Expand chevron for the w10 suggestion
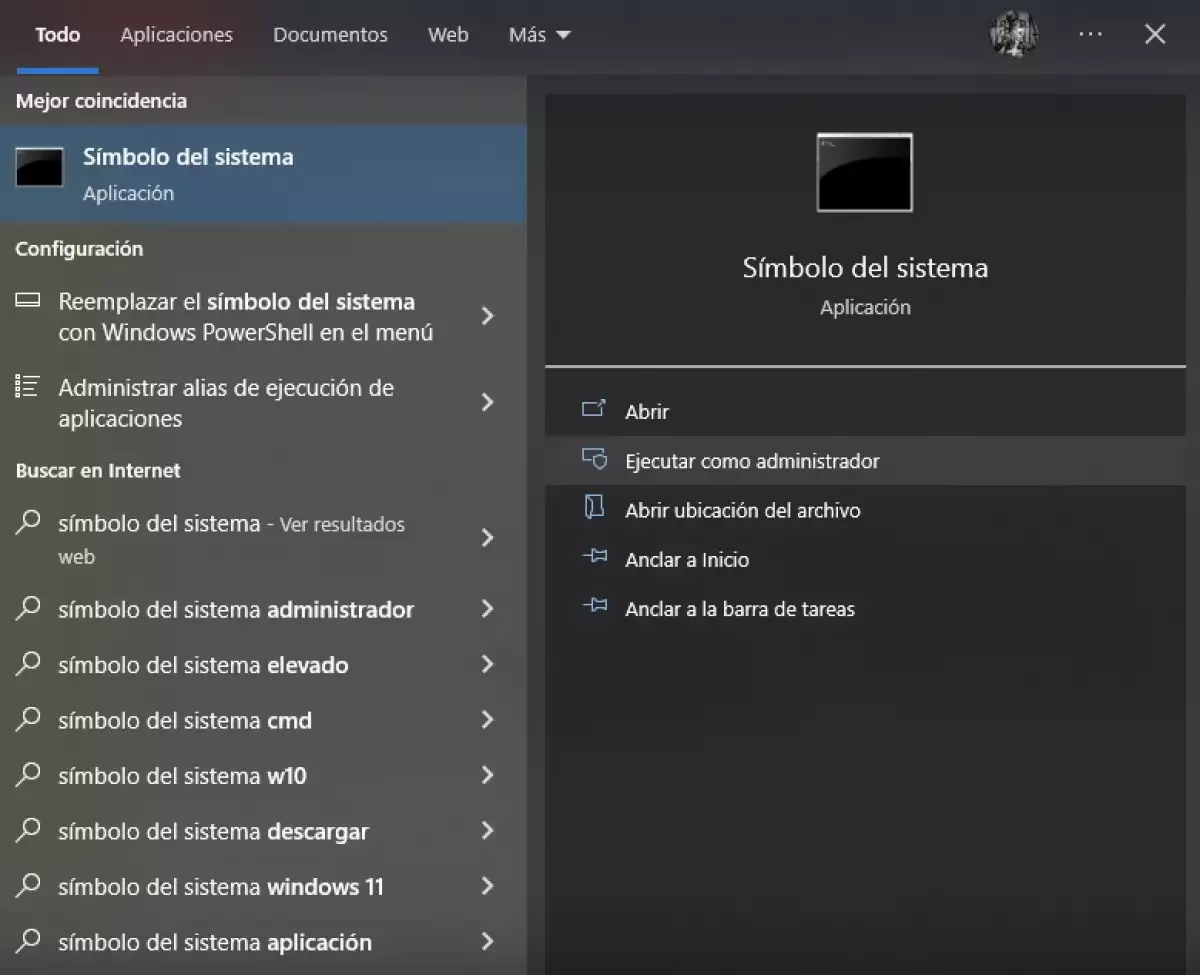 pos(488,775)
